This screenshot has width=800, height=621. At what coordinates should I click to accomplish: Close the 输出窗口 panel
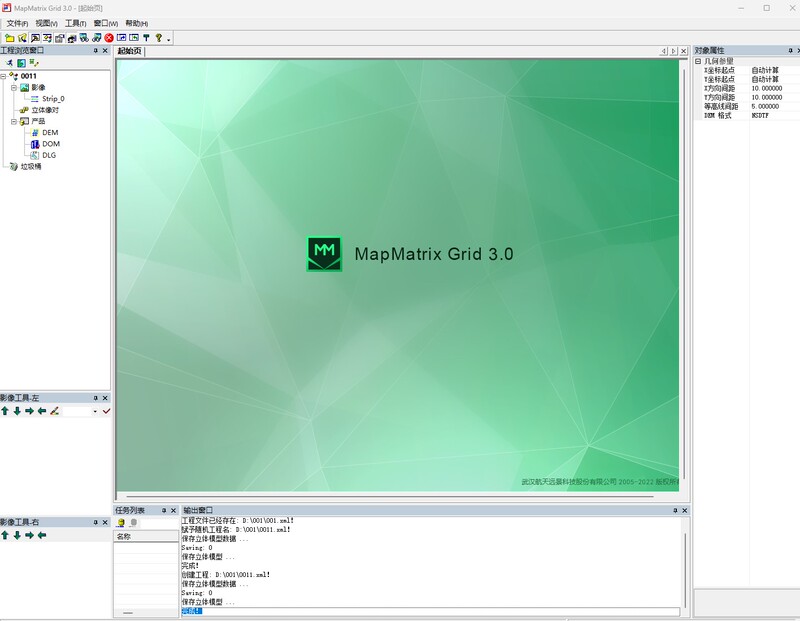[x=685, y=510]
